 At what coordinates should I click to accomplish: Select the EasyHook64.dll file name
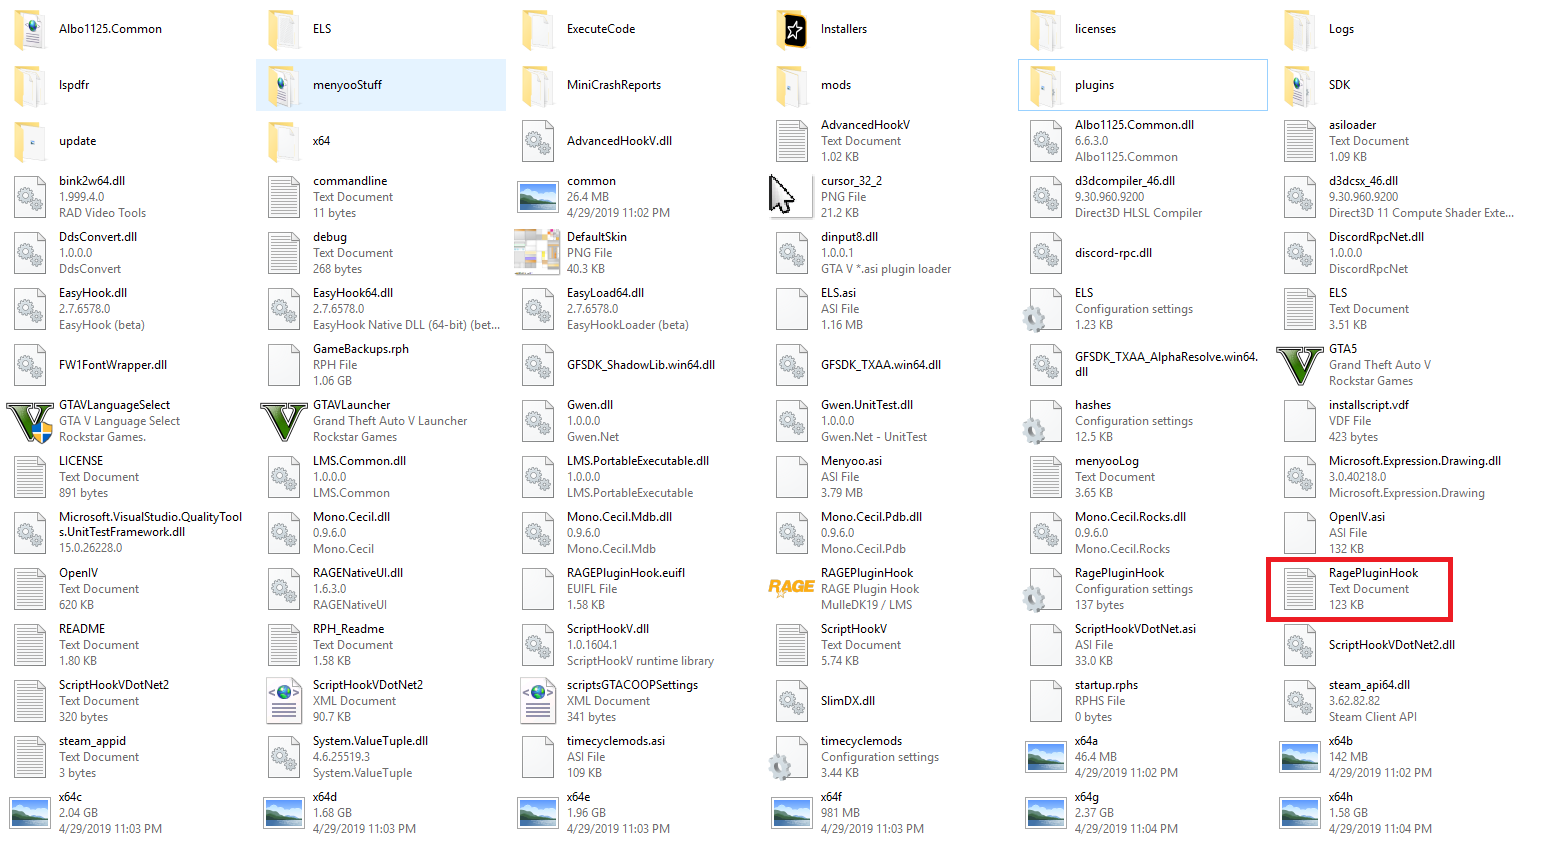[353, 293]
